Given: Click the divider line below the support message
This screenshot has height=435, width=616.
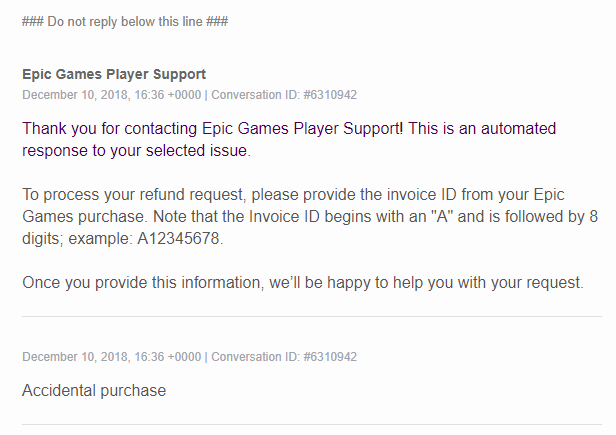Looking at the screenshot, I should coord(312,317).
